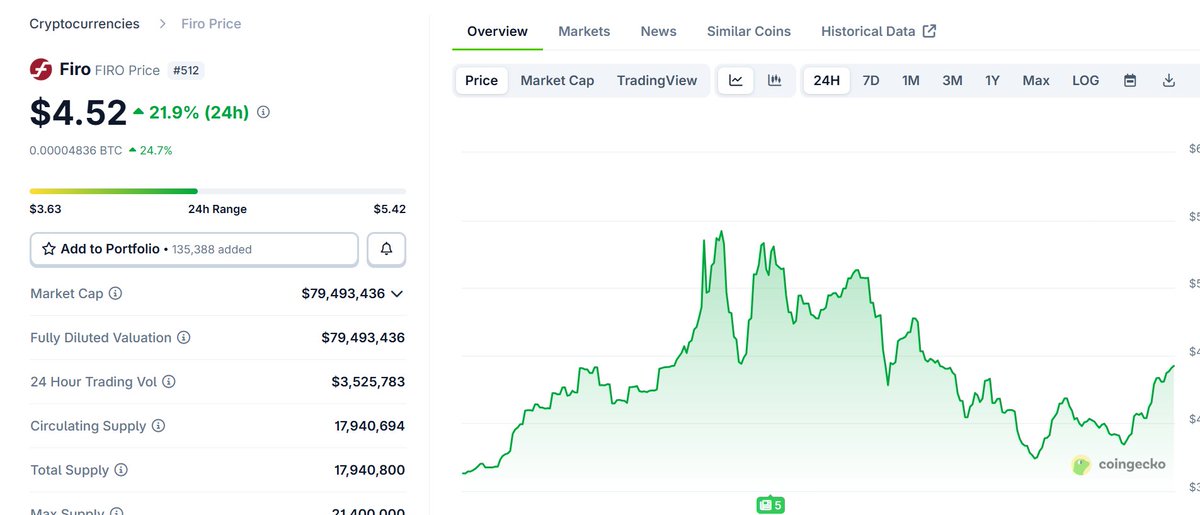Image resolution: width=1200 pixels, height=515 pixels.
Task: Select the 1M time range
Action: click(x=911, y=80)
